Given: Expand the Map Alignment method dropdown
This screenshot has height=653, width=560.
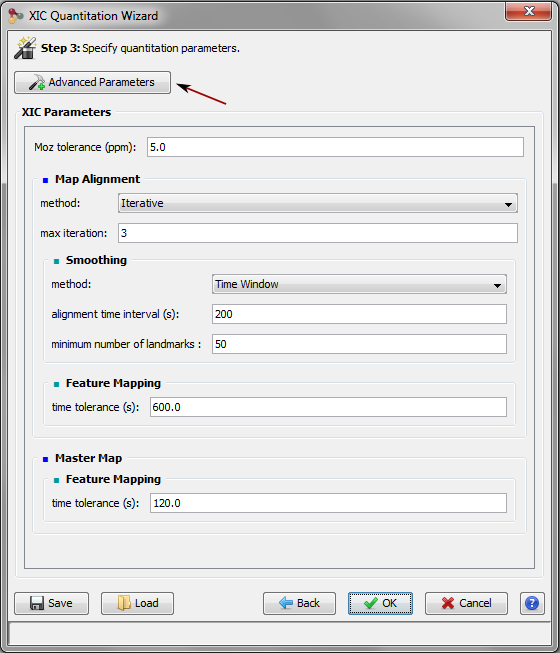Looking at the screenshot, I should point(318,203).
